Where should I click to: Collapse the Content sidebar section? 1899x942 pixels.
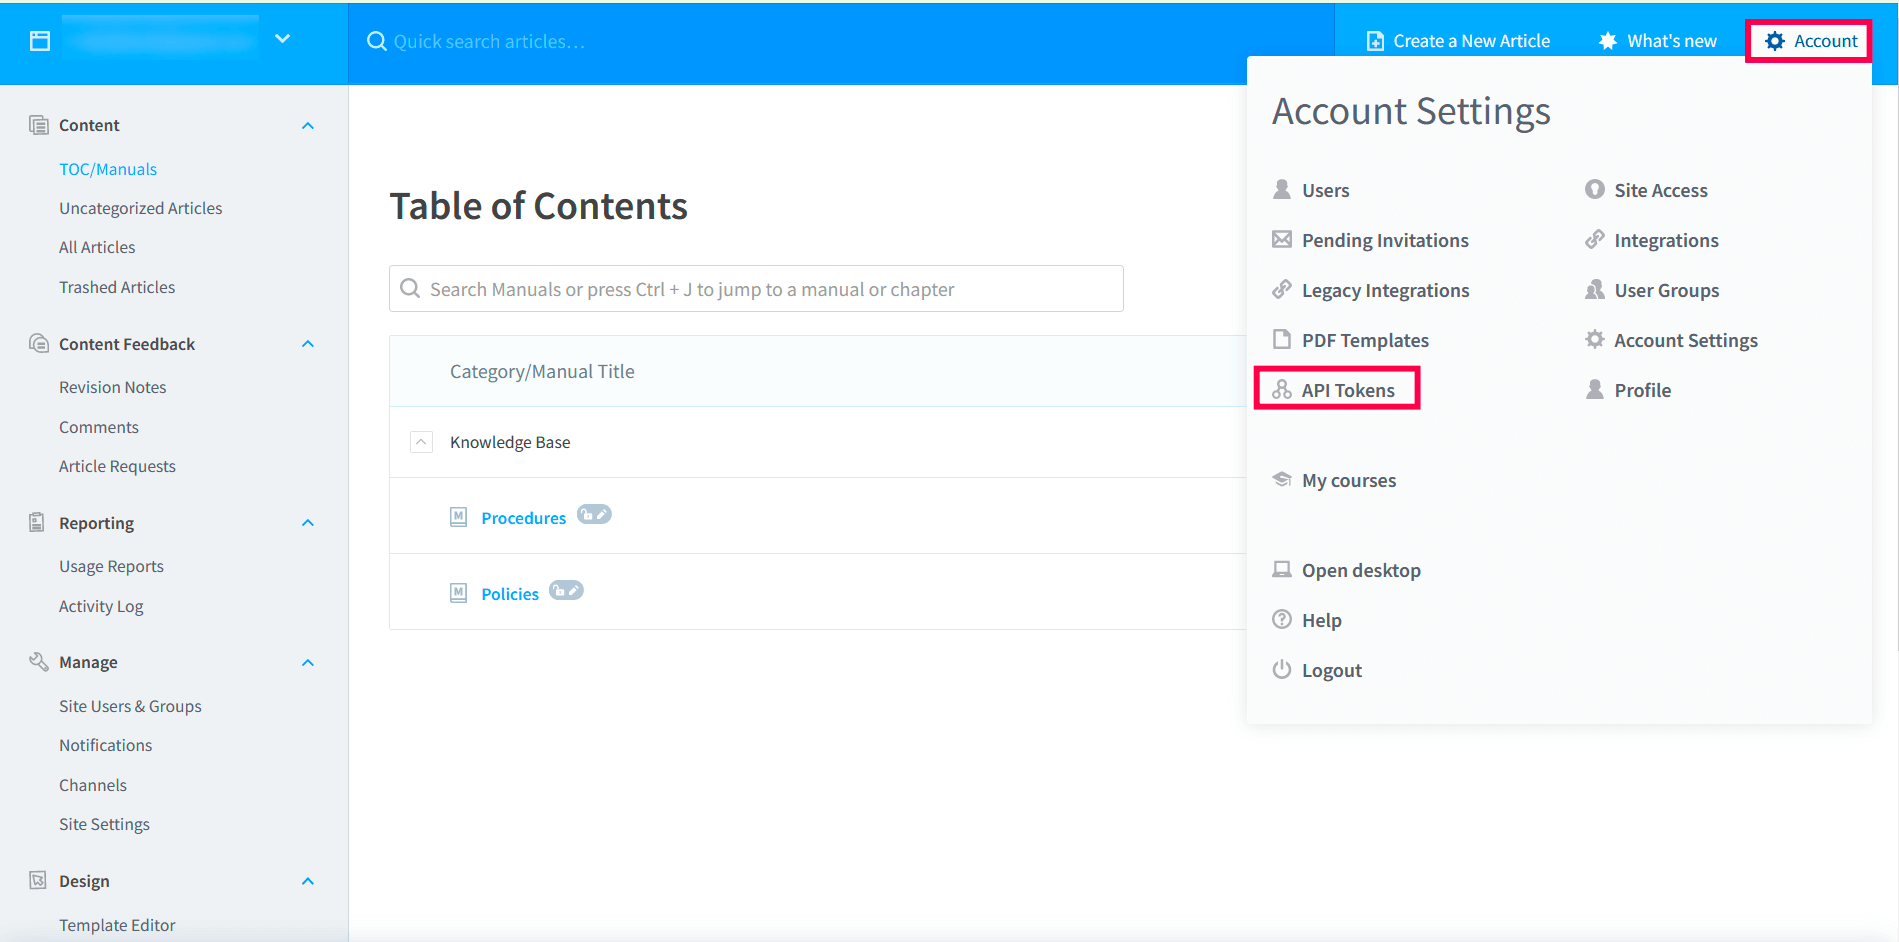pos(308,126)
